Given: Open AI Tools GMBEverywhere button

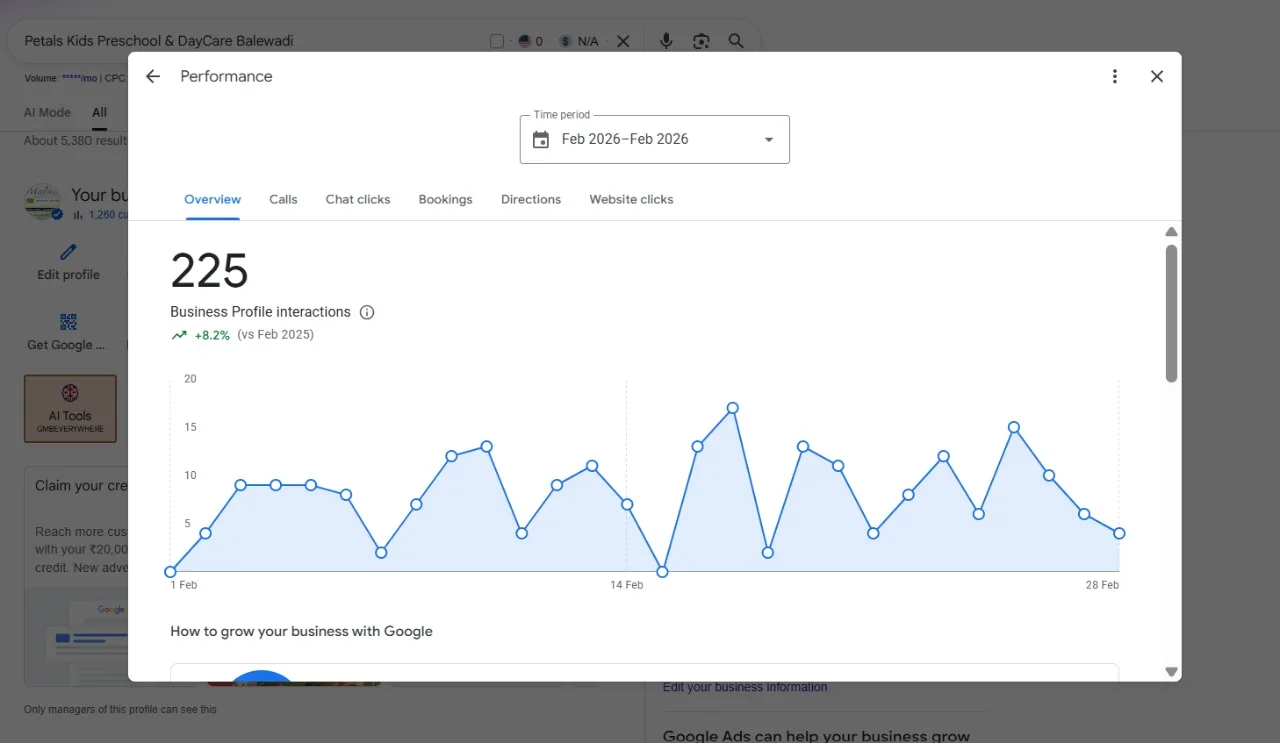Looking at the screenshot, I should pos(70,408).
